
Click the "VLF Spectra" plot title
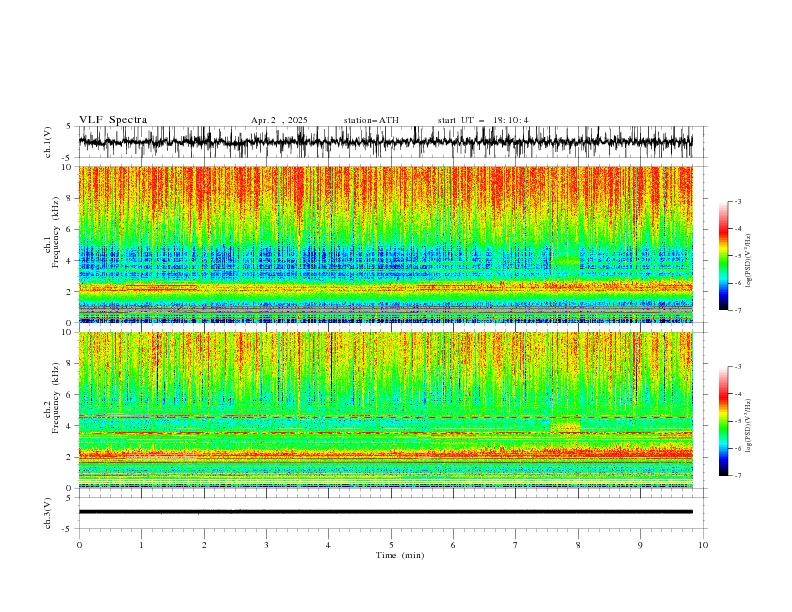click(x=113, y=120)
